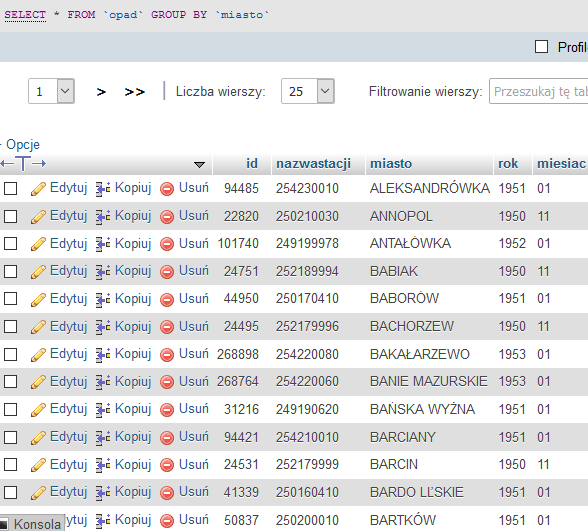Click the copy icon in the BABORÓW row
The width and height of the screenshot is (588, 531).
click(x=103, y=300)
